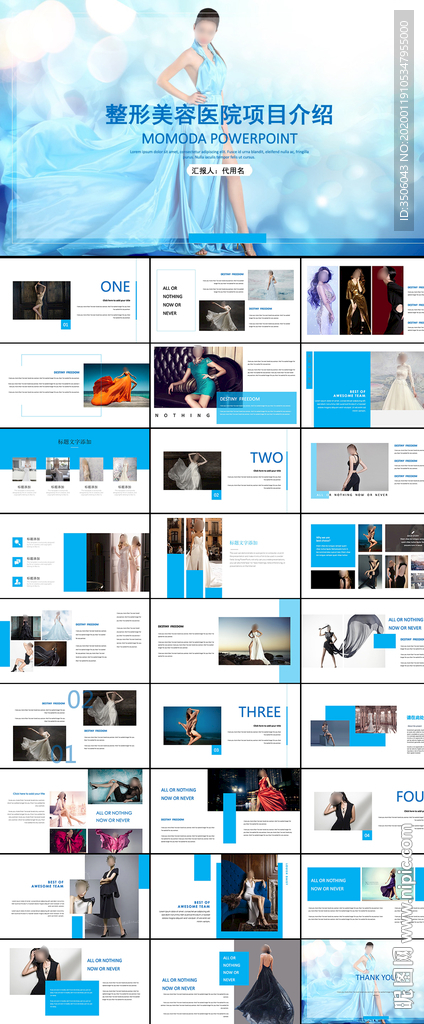The width and height of the screenshot is (424, 1024).
Task: Open the three-portrait slide thumbnail
Action: point(363,300)
